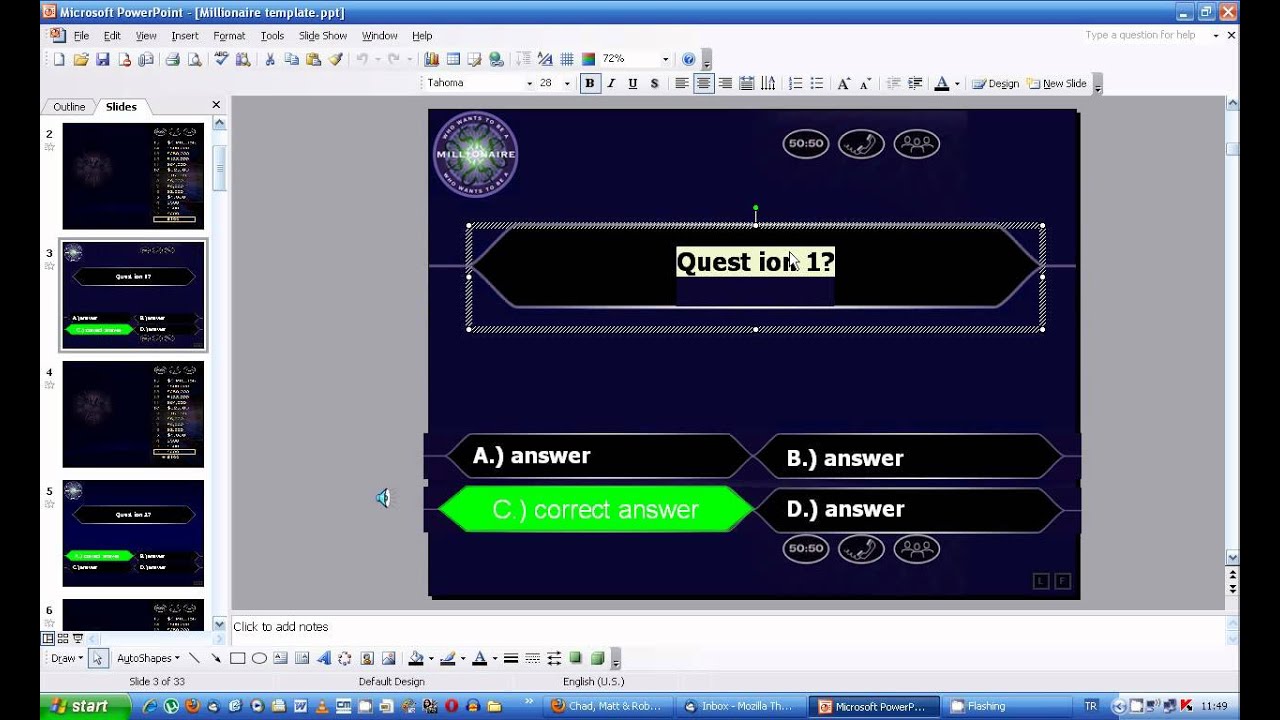Switch to the Outline tab
The image size is (1280, 720).
click(x=69, y=107)
